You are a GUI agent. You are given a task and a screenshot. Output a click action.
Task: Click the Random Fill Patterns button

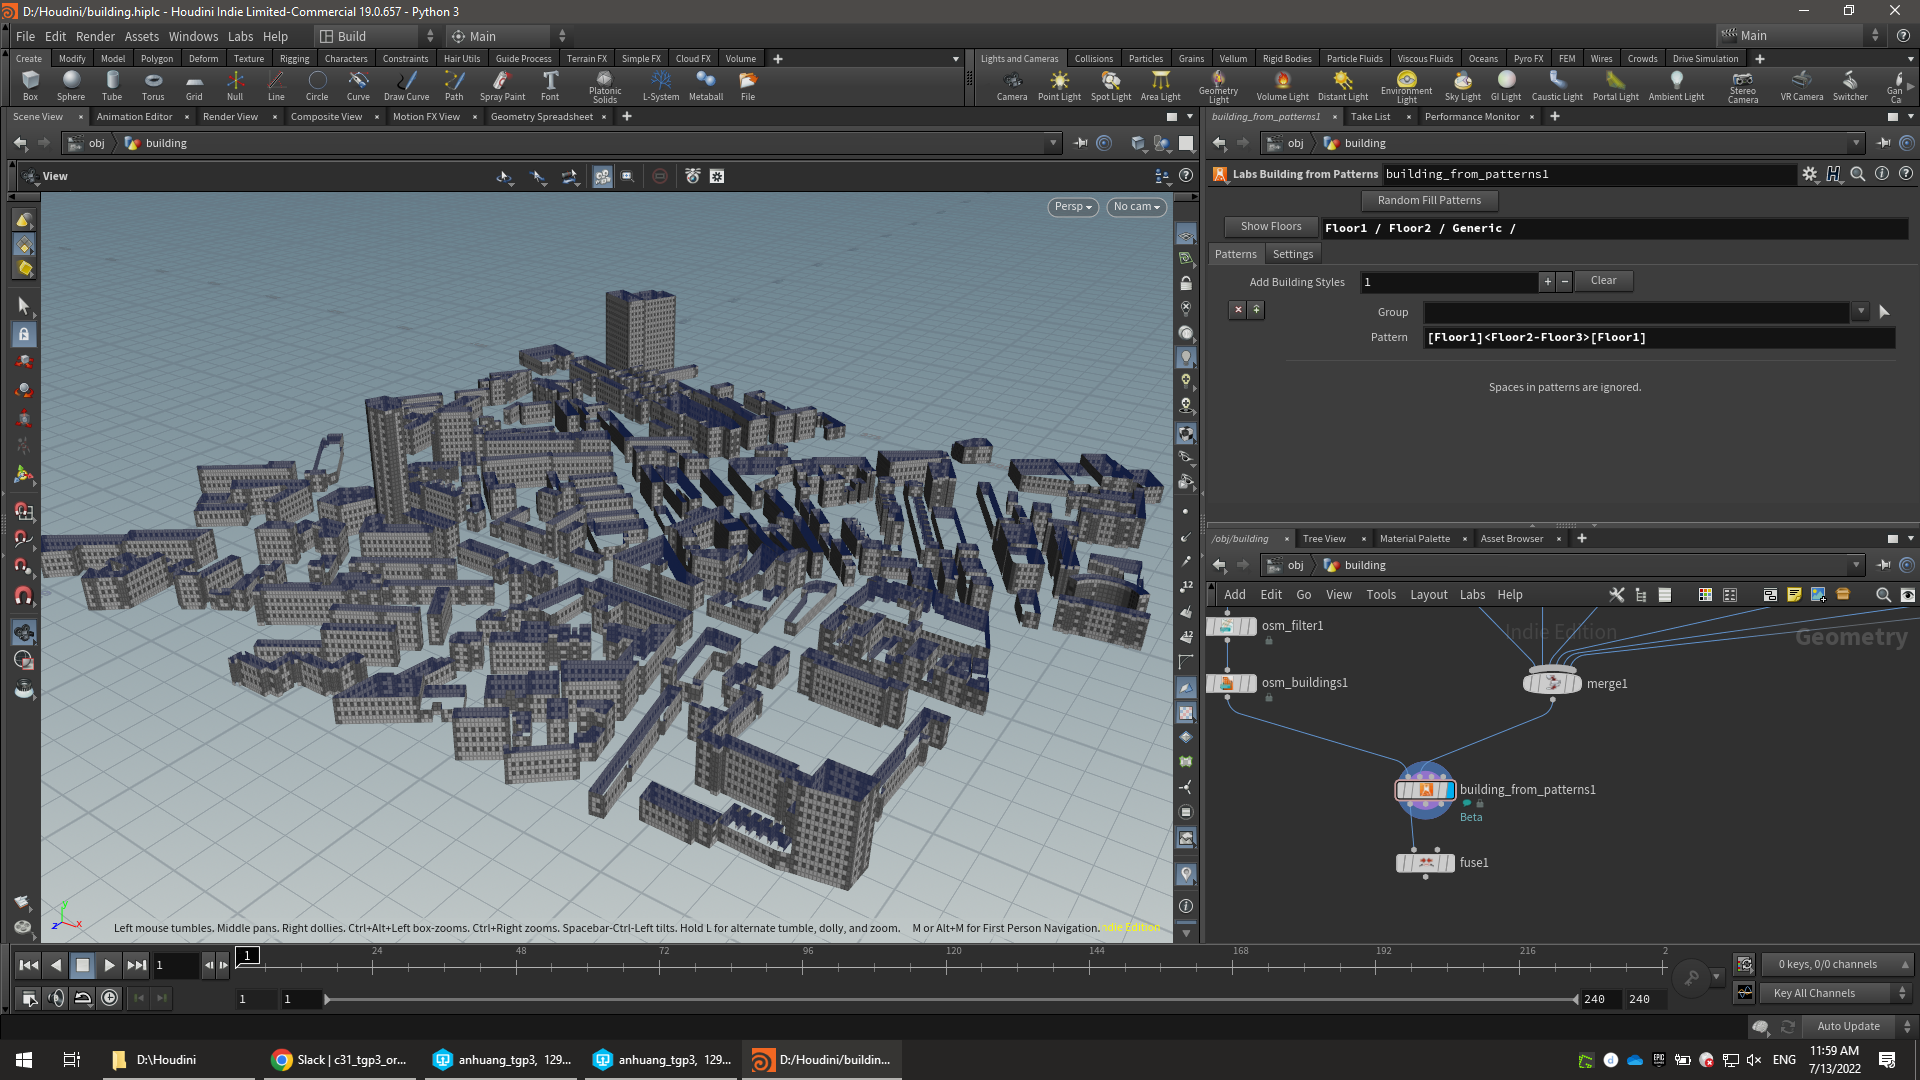click(x=1429, y=200)
